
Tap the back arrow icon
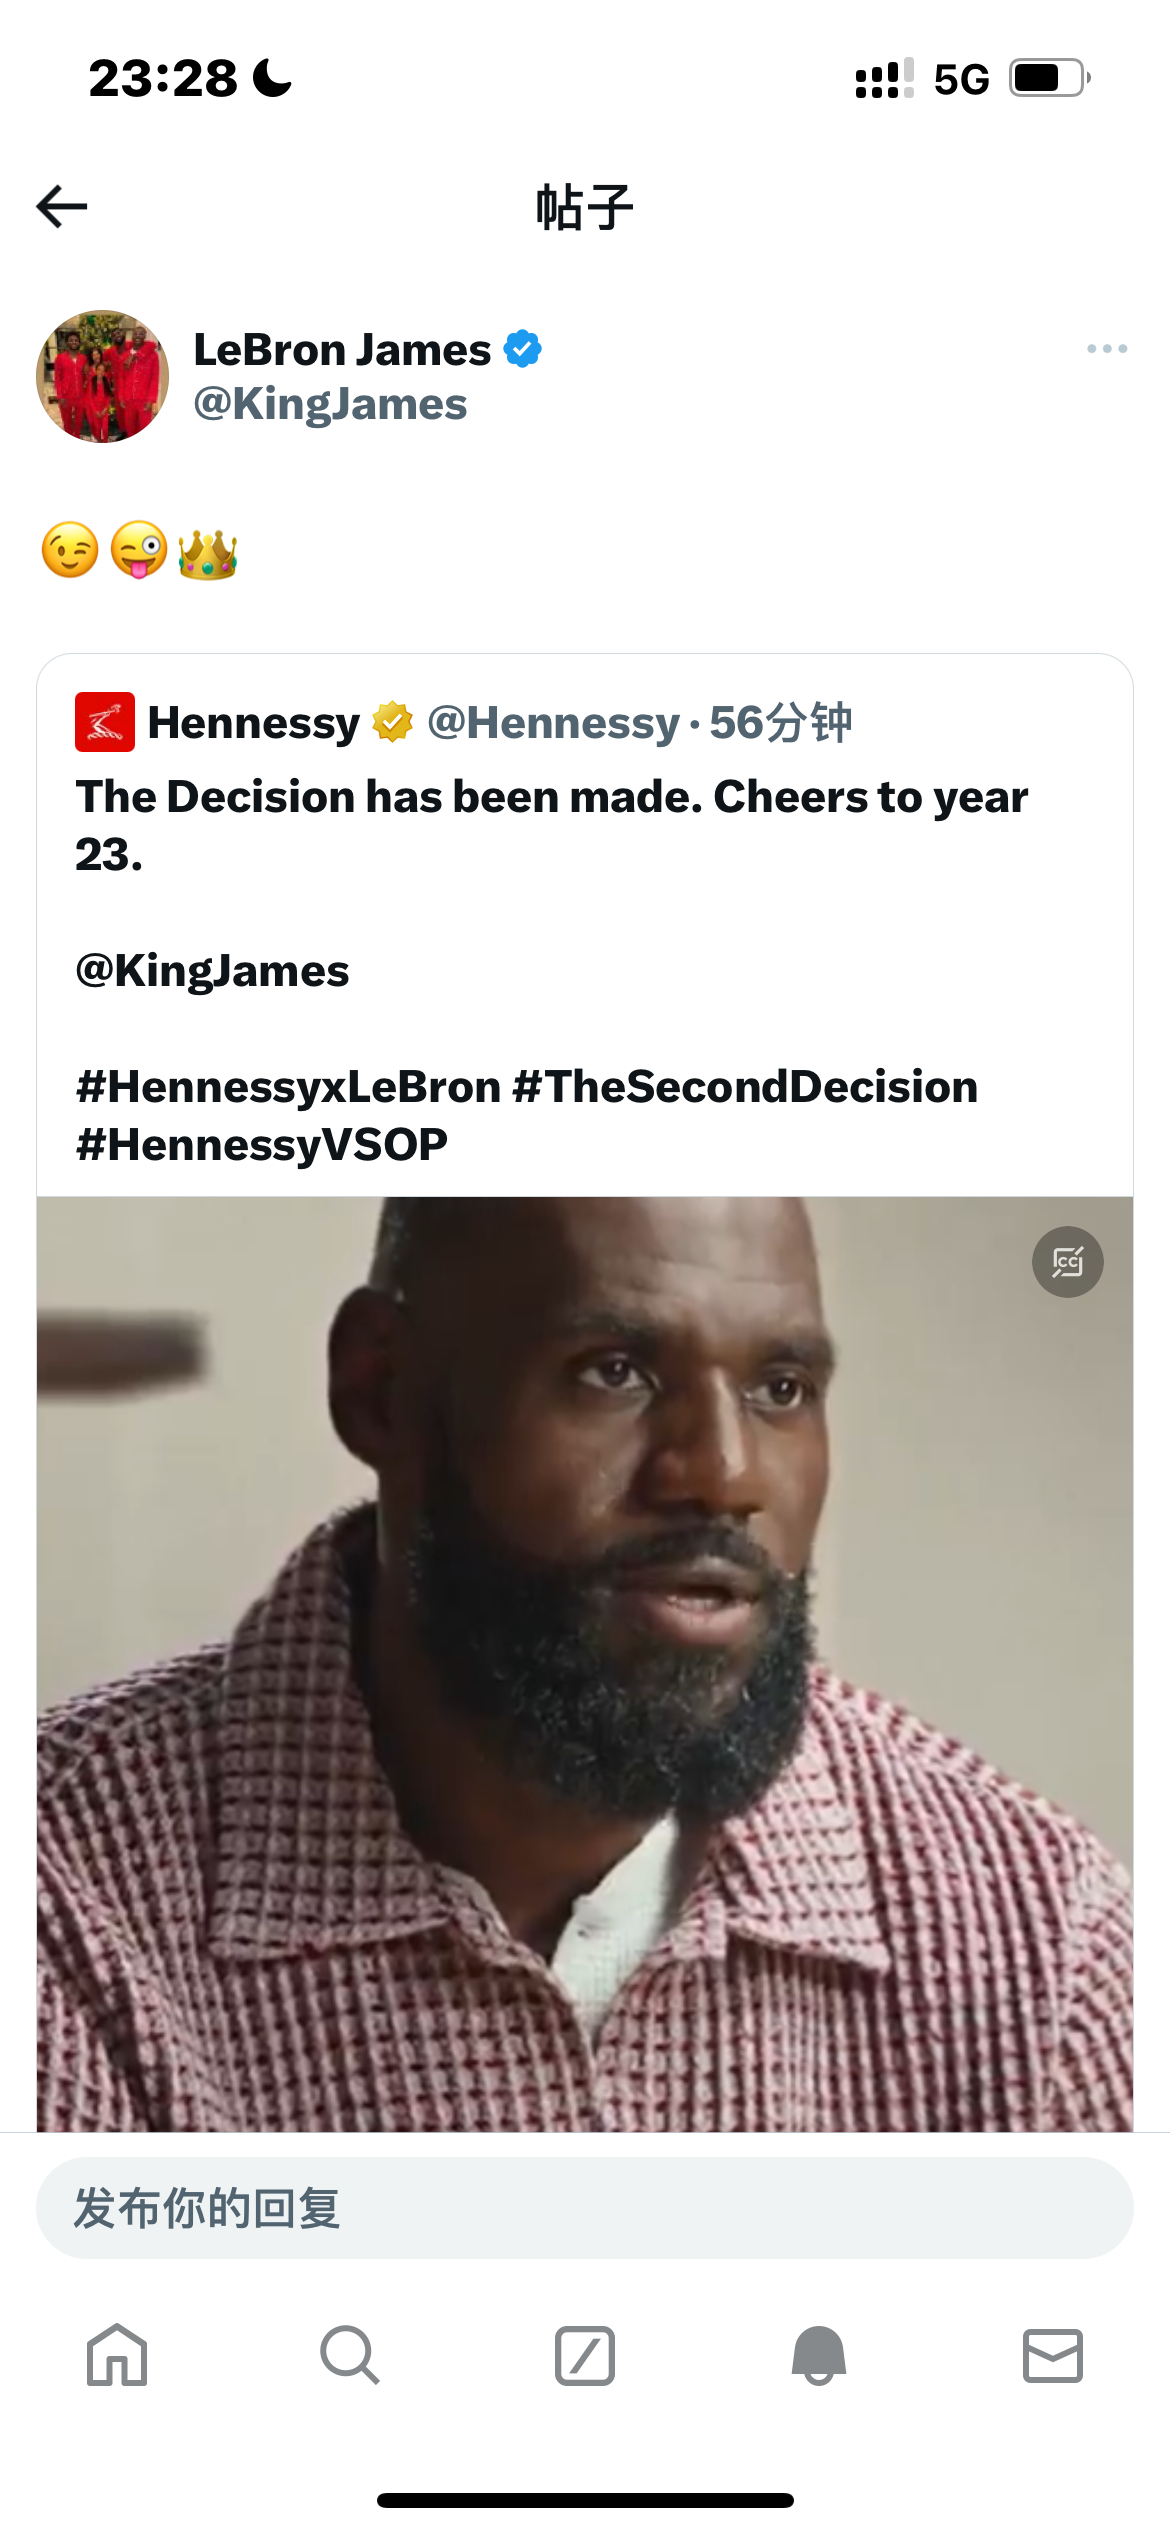click(62, 207)
